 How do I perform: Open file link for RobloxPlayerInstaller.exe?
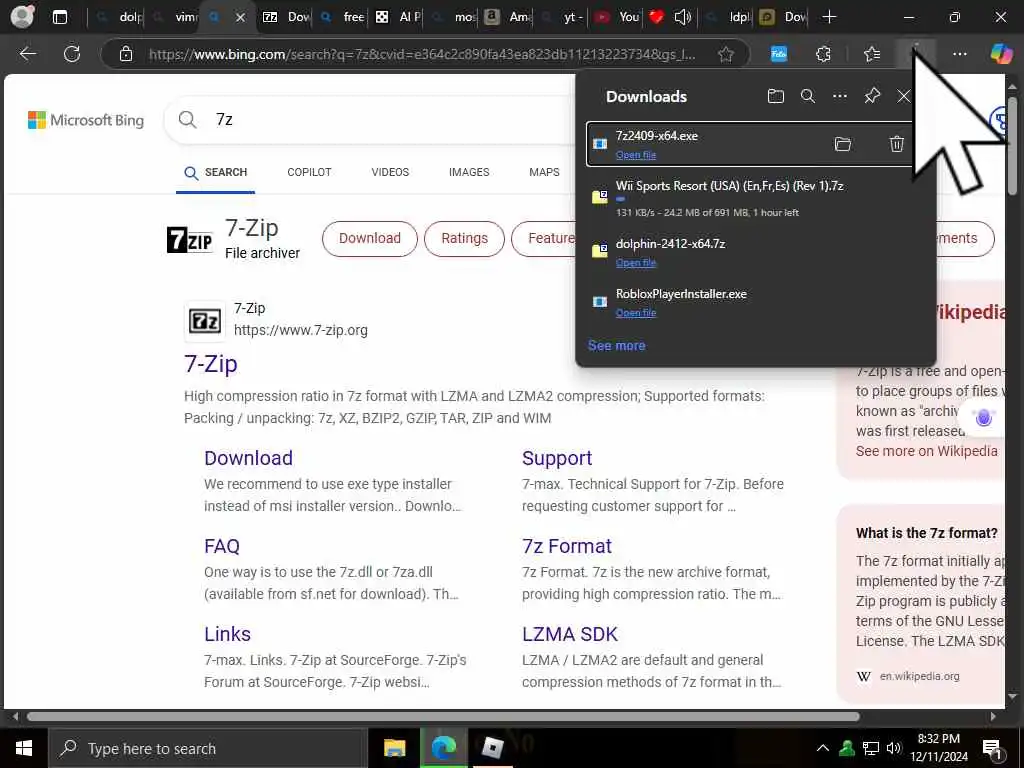click(635, 313)
